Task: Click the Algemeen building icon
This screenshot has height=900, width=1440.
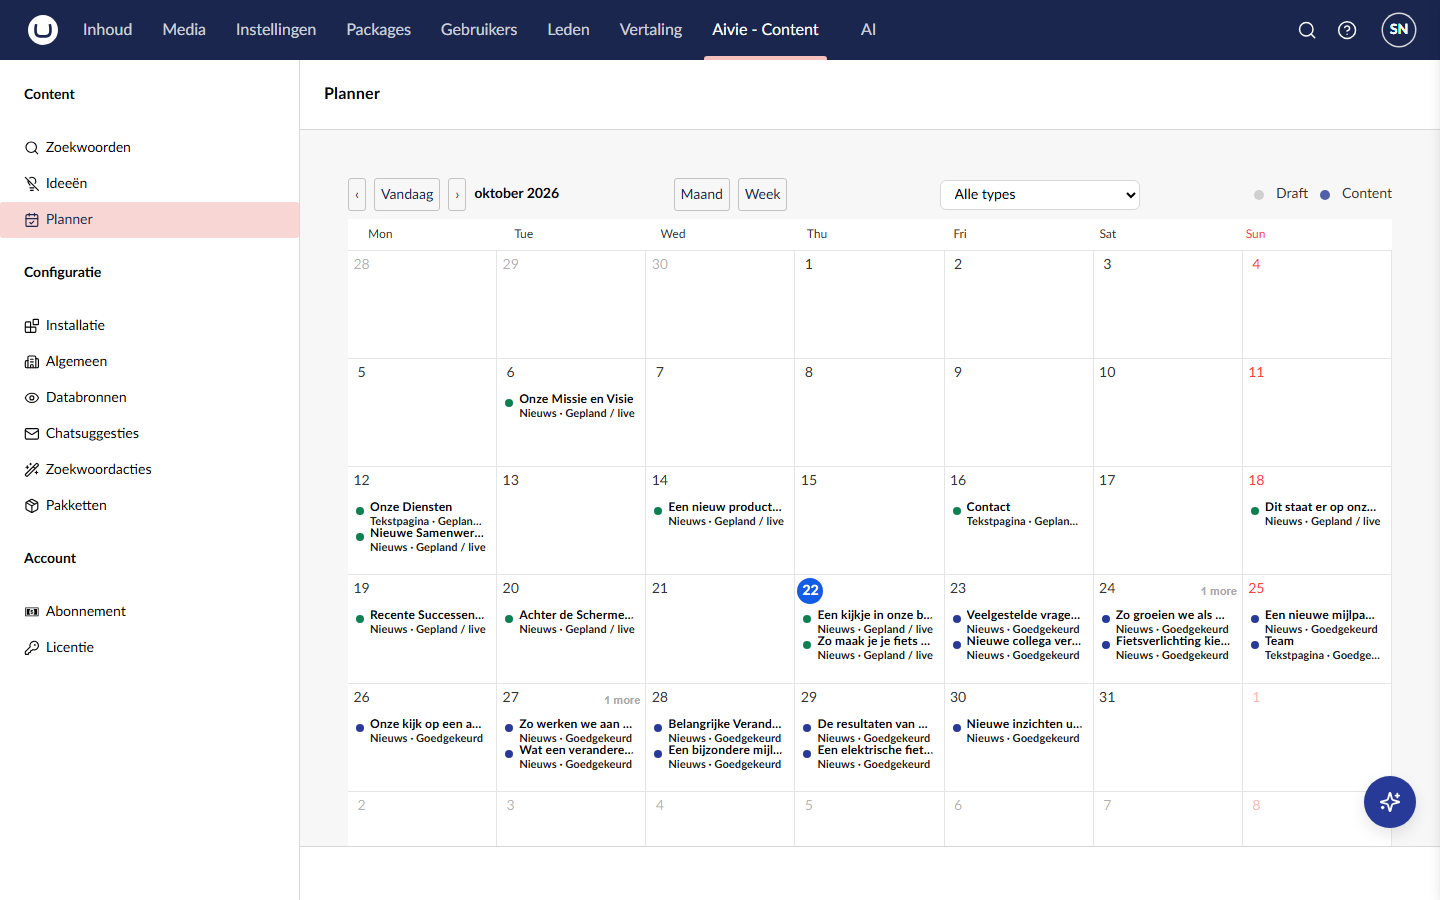Action: click(32, 362)
